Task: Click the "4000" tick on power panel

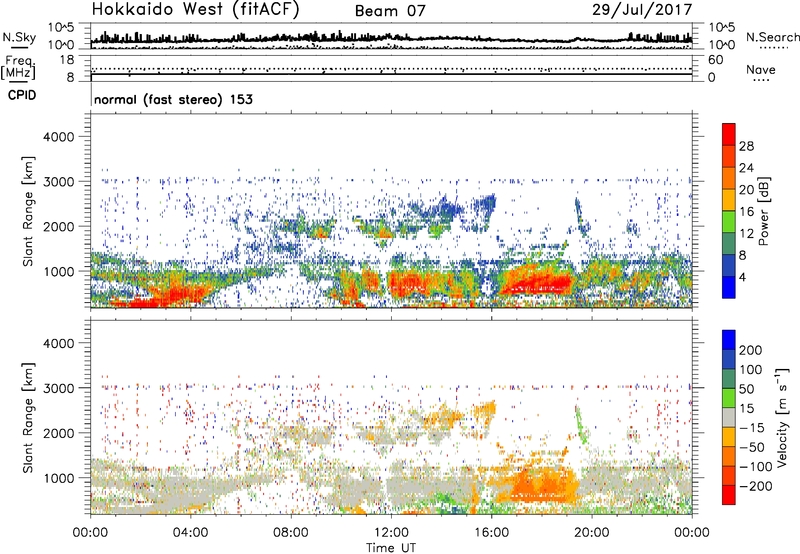Action: [x=59, y=137]
